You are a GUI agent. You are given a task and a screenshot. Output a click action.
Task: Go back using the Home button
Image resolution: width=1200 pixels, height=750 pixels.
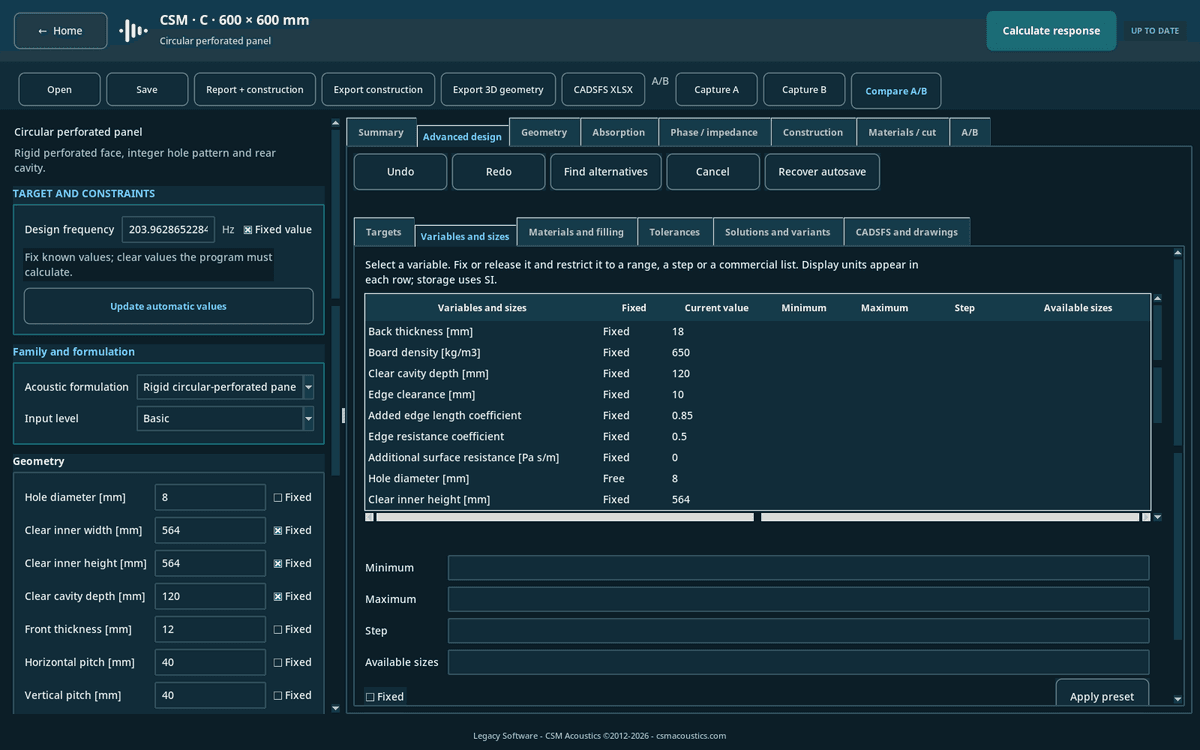[60, 31]
